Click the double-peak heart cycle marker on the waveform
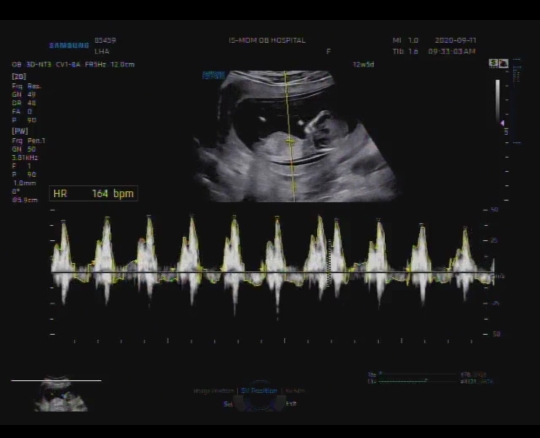The width and height of the screenshot is (540, 438). pos(330,263)
